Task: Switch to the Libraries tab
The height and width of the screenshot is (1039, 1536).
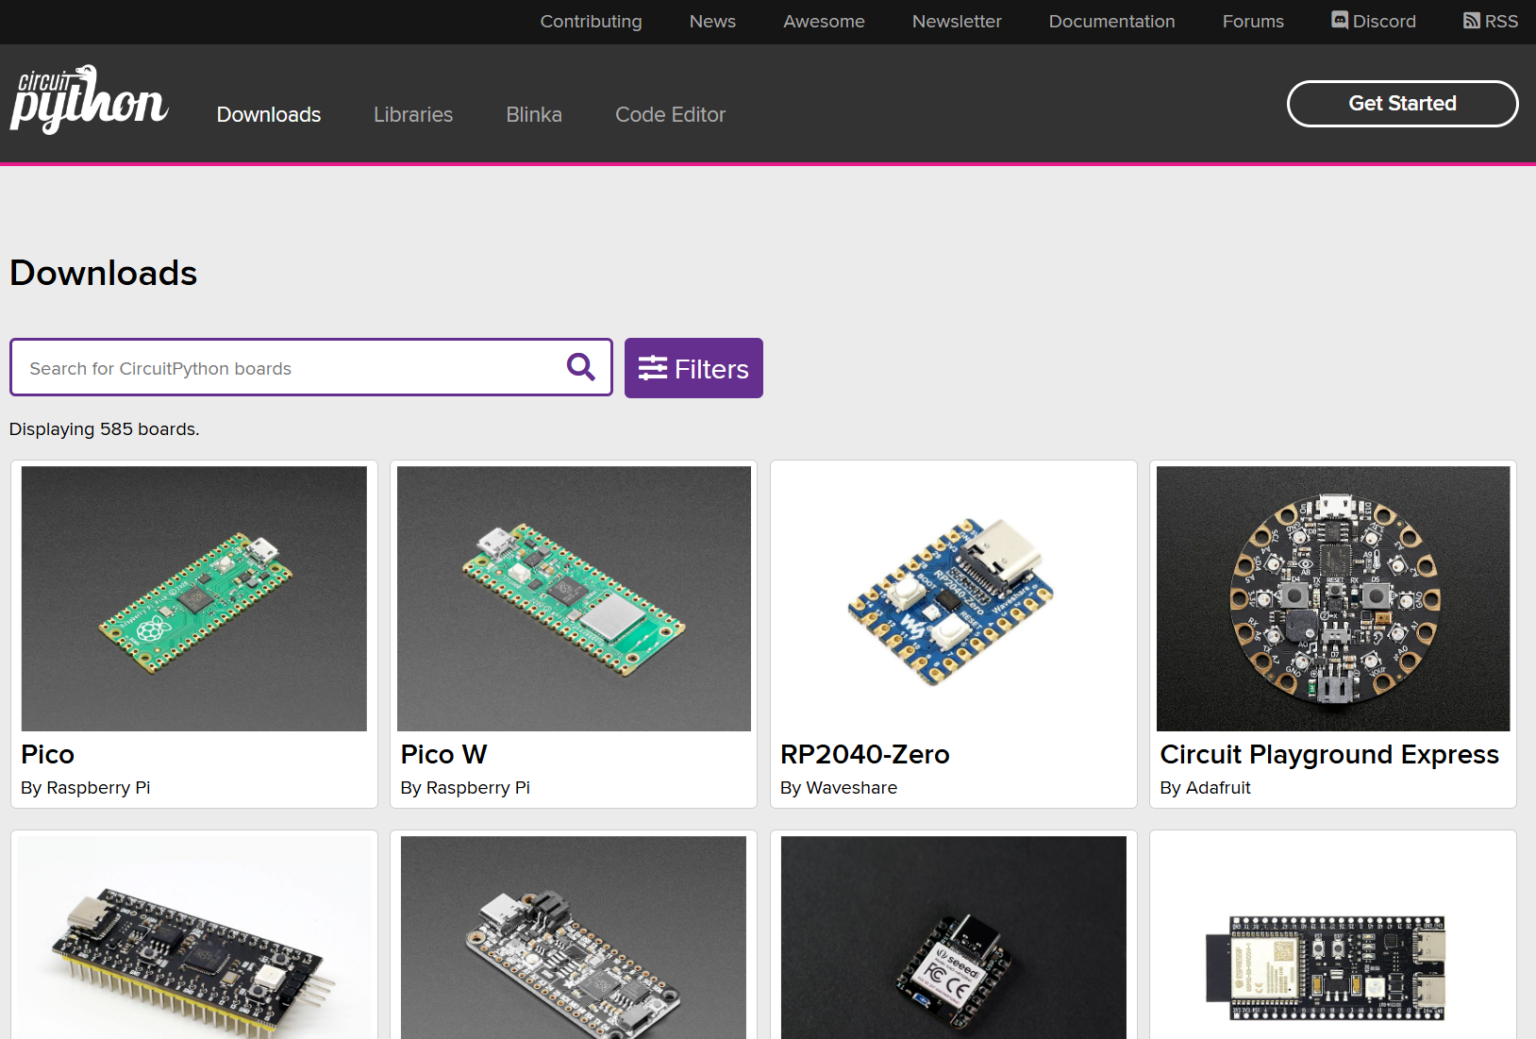Action: coord(413,114)
